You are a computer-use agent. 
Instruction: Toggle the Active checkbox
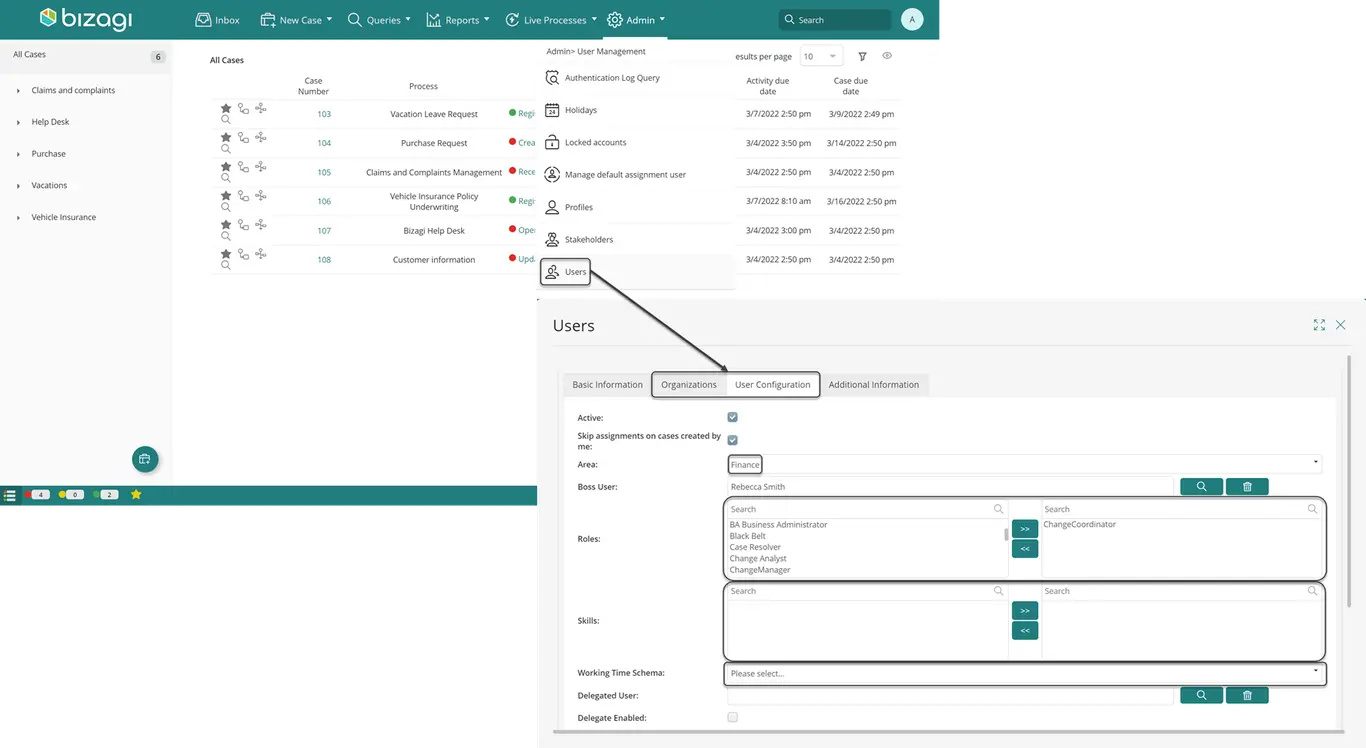(x=733, y=417)
